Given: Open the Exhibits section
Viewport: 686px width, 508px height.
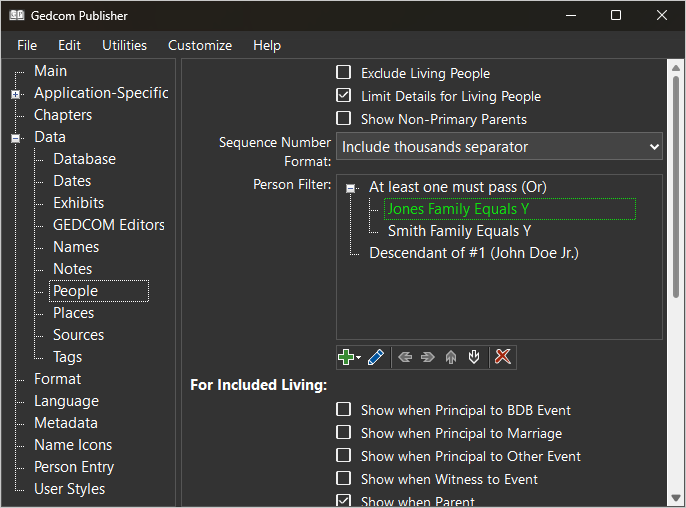Looking at the screenshot, I should click(x=79, y=203).
